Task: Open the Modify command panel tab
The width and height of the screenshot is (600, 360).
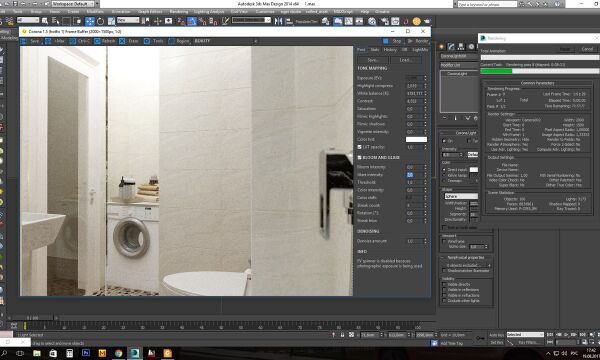Action: (x=451, y=47)
